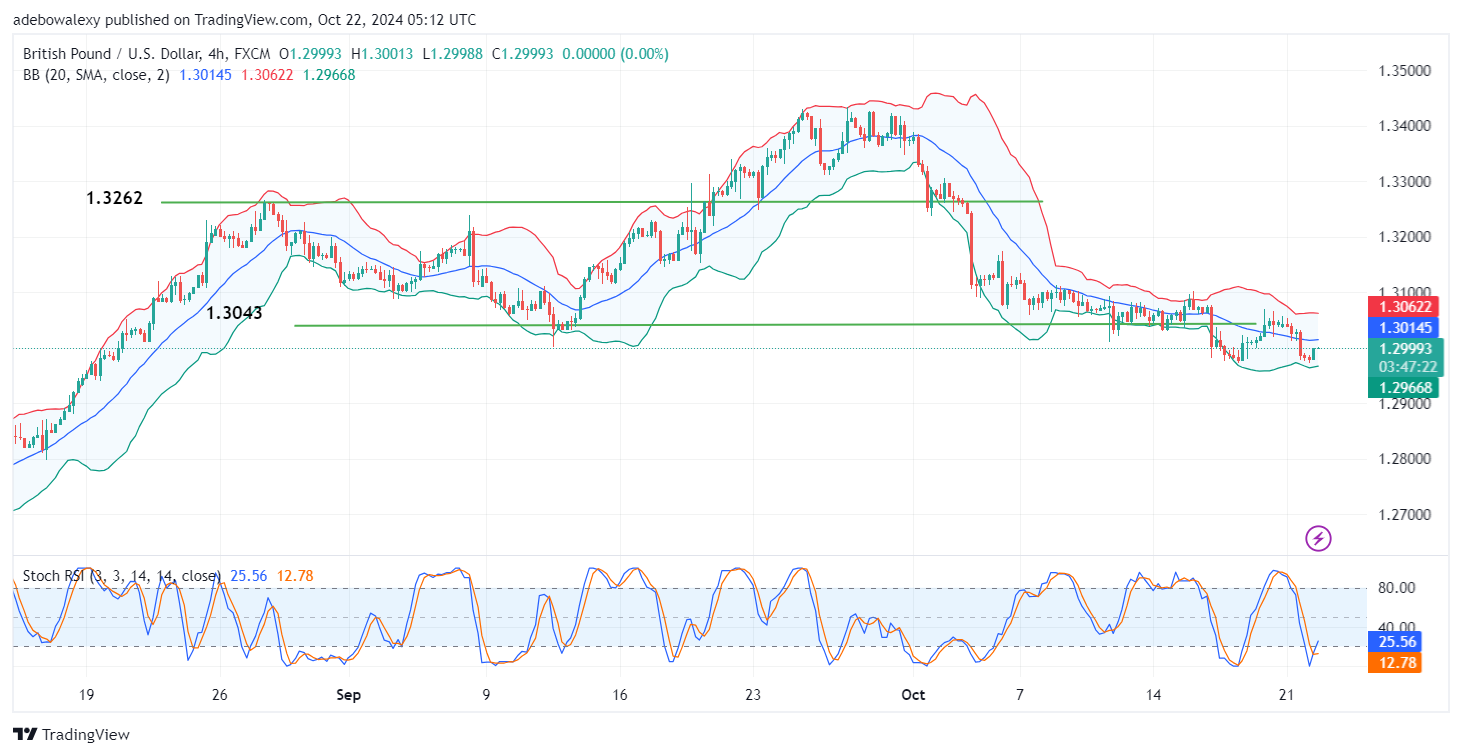Click the orange Stoch RSI value tag 12.78
The height and width of the screenshot is (756, 1462).
tap(1394, 662)
